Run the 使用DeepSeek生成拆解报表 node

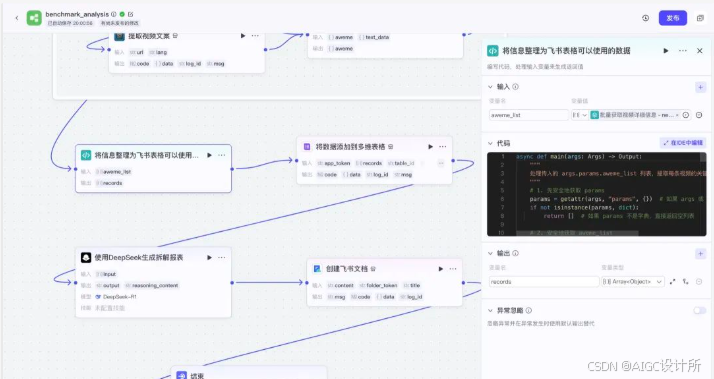[209, 257]
